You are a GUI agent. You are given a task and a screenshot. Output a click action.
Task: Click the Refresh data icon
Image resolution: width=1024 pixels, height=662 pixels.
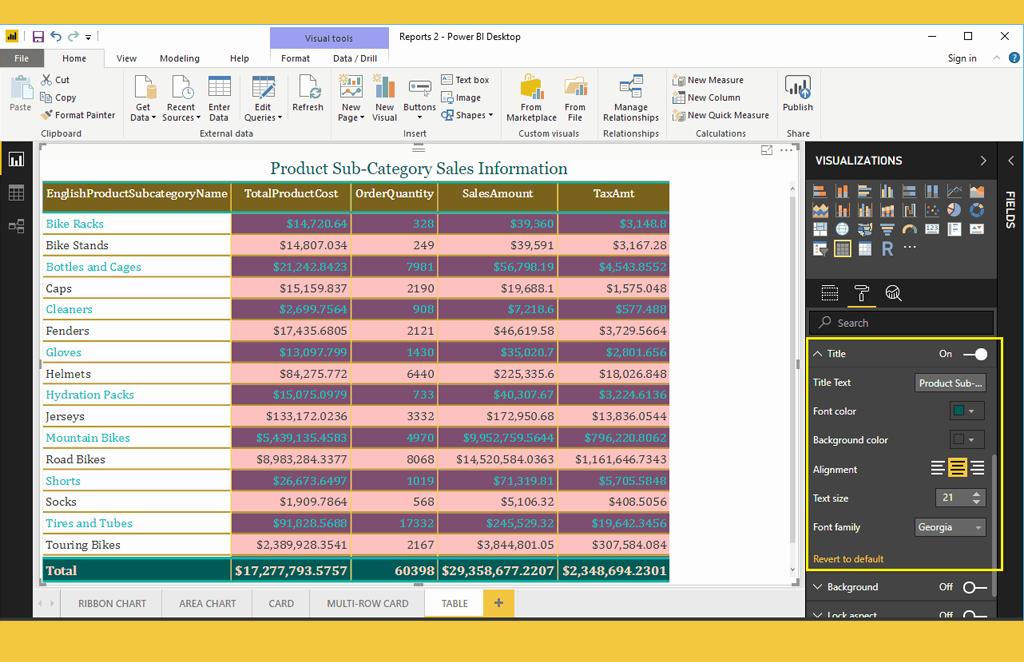(x=307, y=94)
